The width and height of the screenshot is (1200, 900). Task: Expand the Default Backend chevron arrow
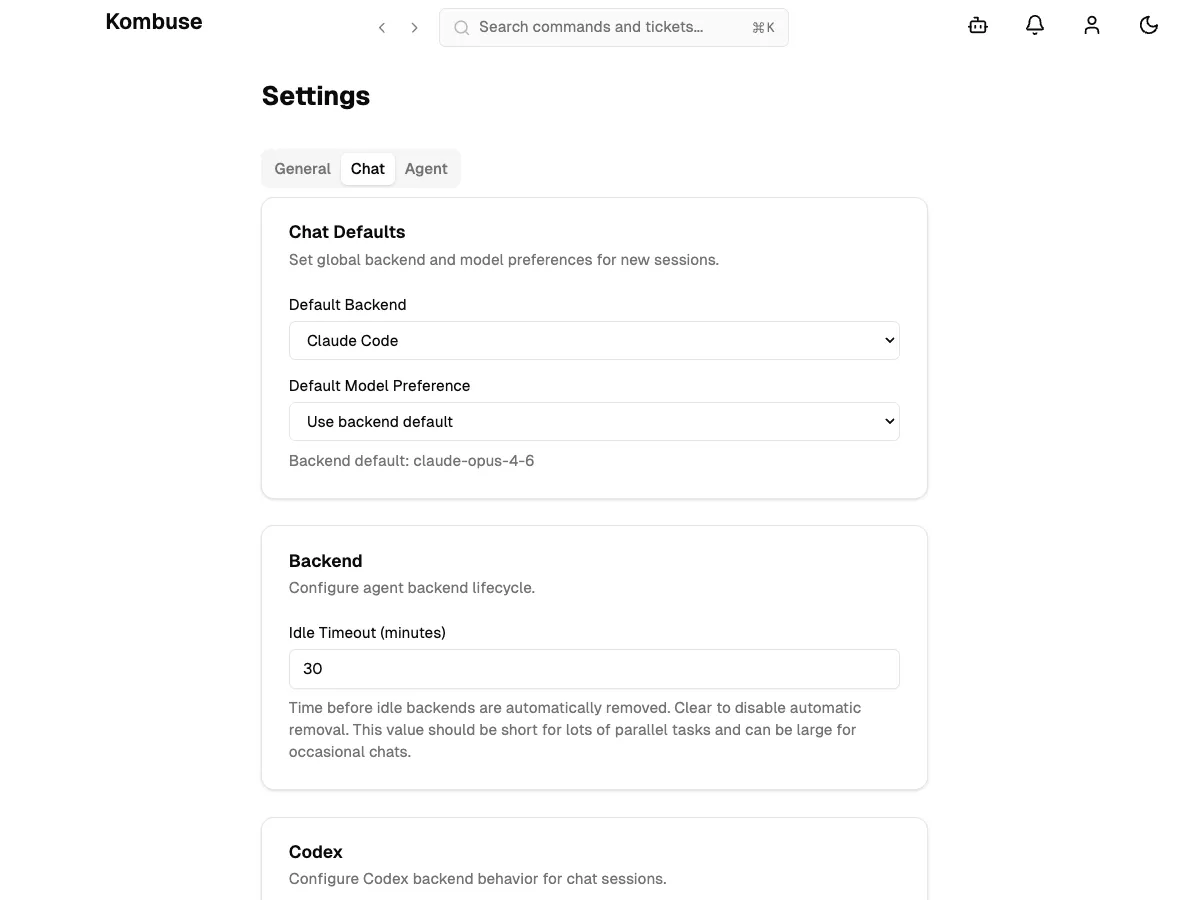888,340
